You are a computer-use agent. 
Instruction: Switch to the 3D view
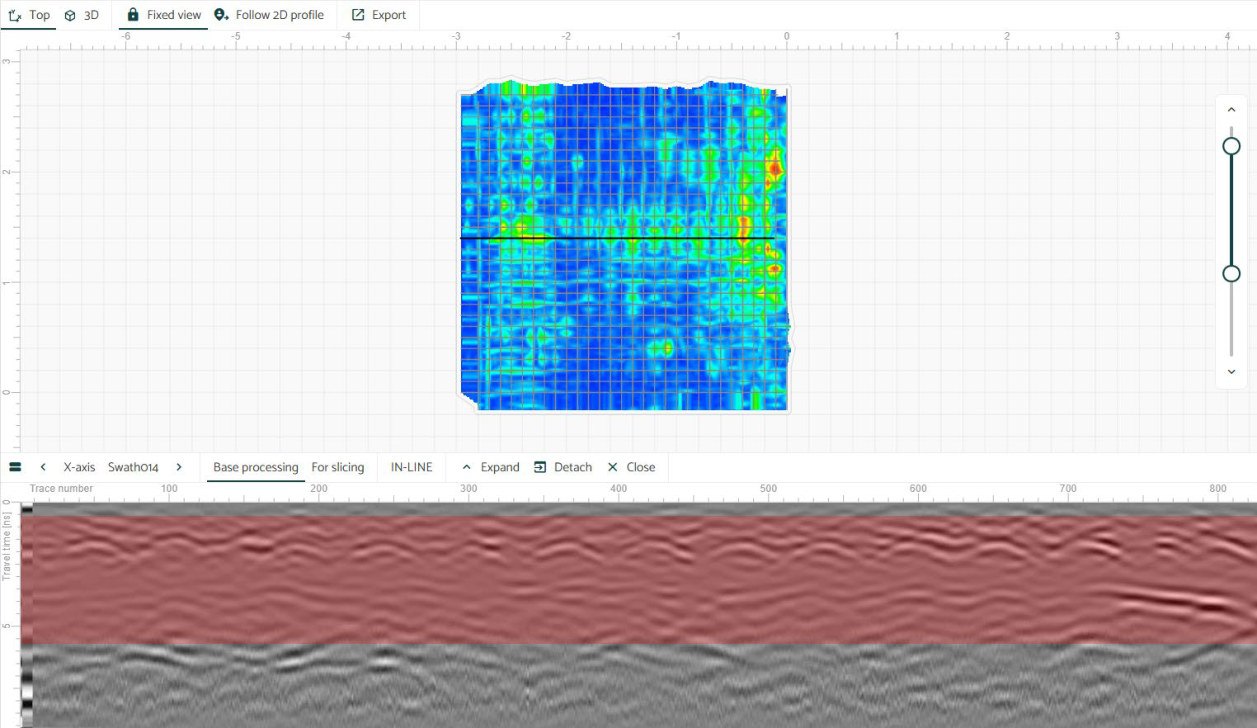click(82, 15)
